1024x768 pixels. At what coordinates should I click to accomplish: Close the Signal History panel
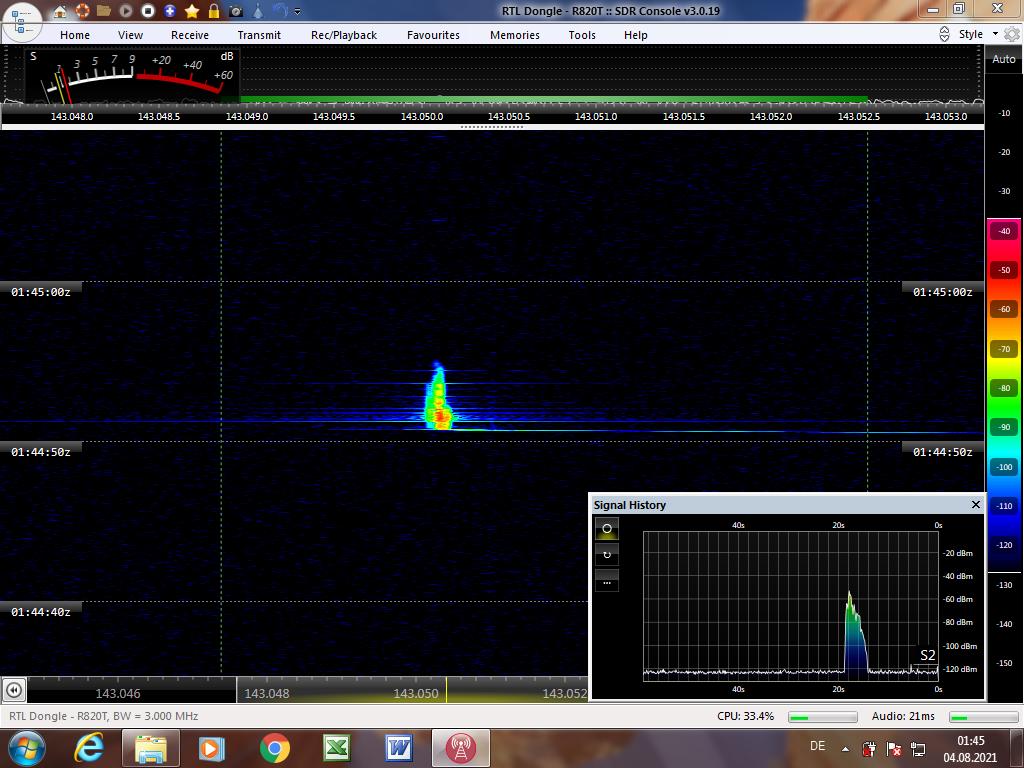tap(976, 504)
